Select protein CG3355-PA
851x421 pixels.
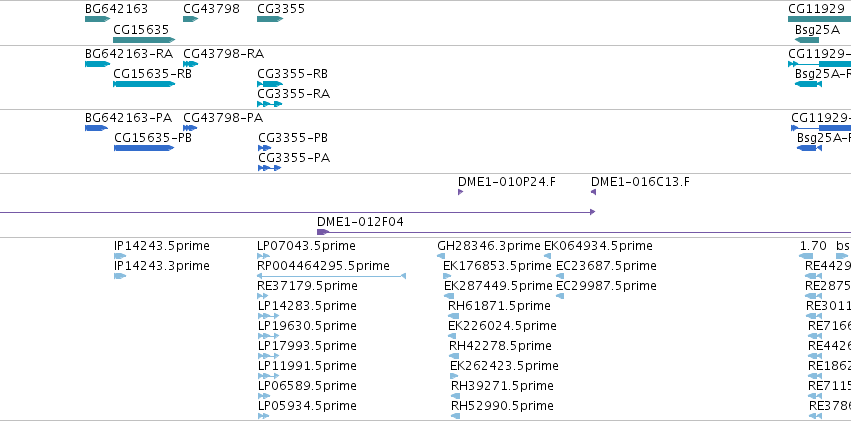tap(294, 158)
